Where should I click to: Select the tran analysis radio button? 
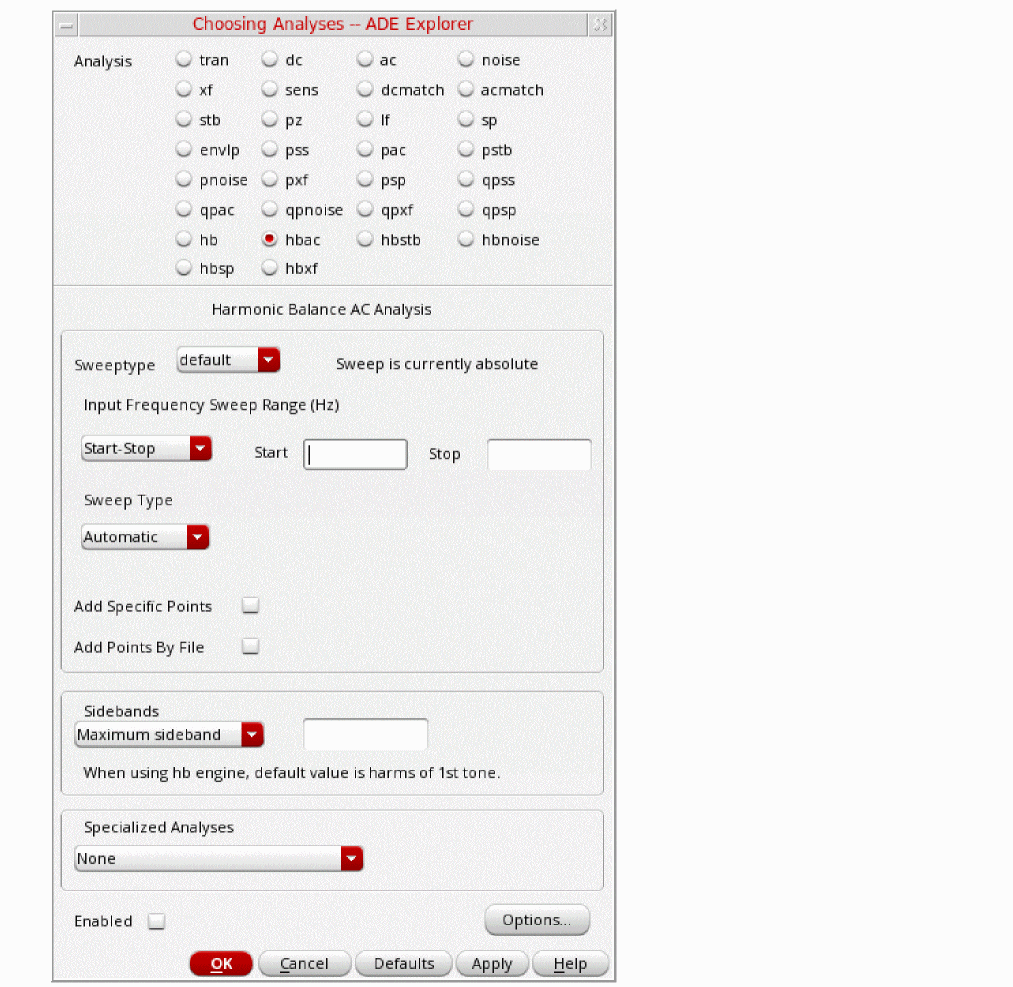click(x=184, y=59)
